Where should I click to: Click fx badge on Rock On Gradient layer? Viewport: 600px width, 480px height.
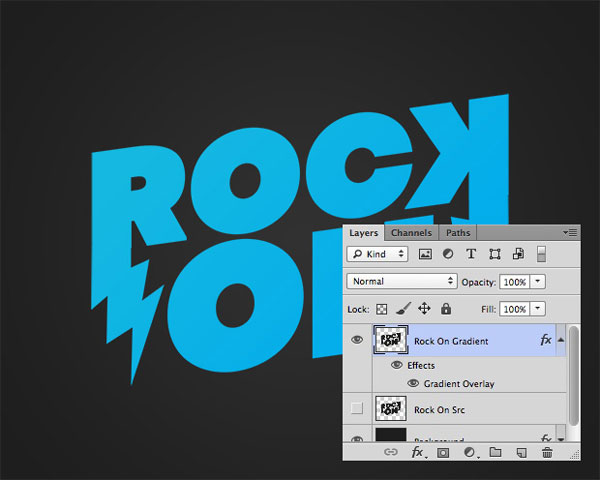pyautogui.click(x=546, y=340)
